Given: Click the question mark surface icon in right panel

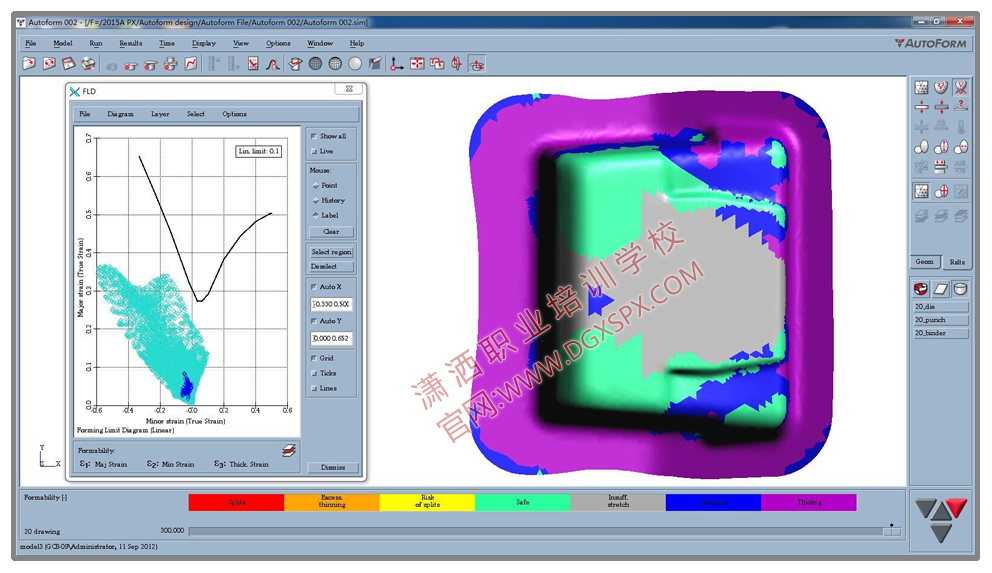Looking at the screenshot, I should click(x=961, y=107).
